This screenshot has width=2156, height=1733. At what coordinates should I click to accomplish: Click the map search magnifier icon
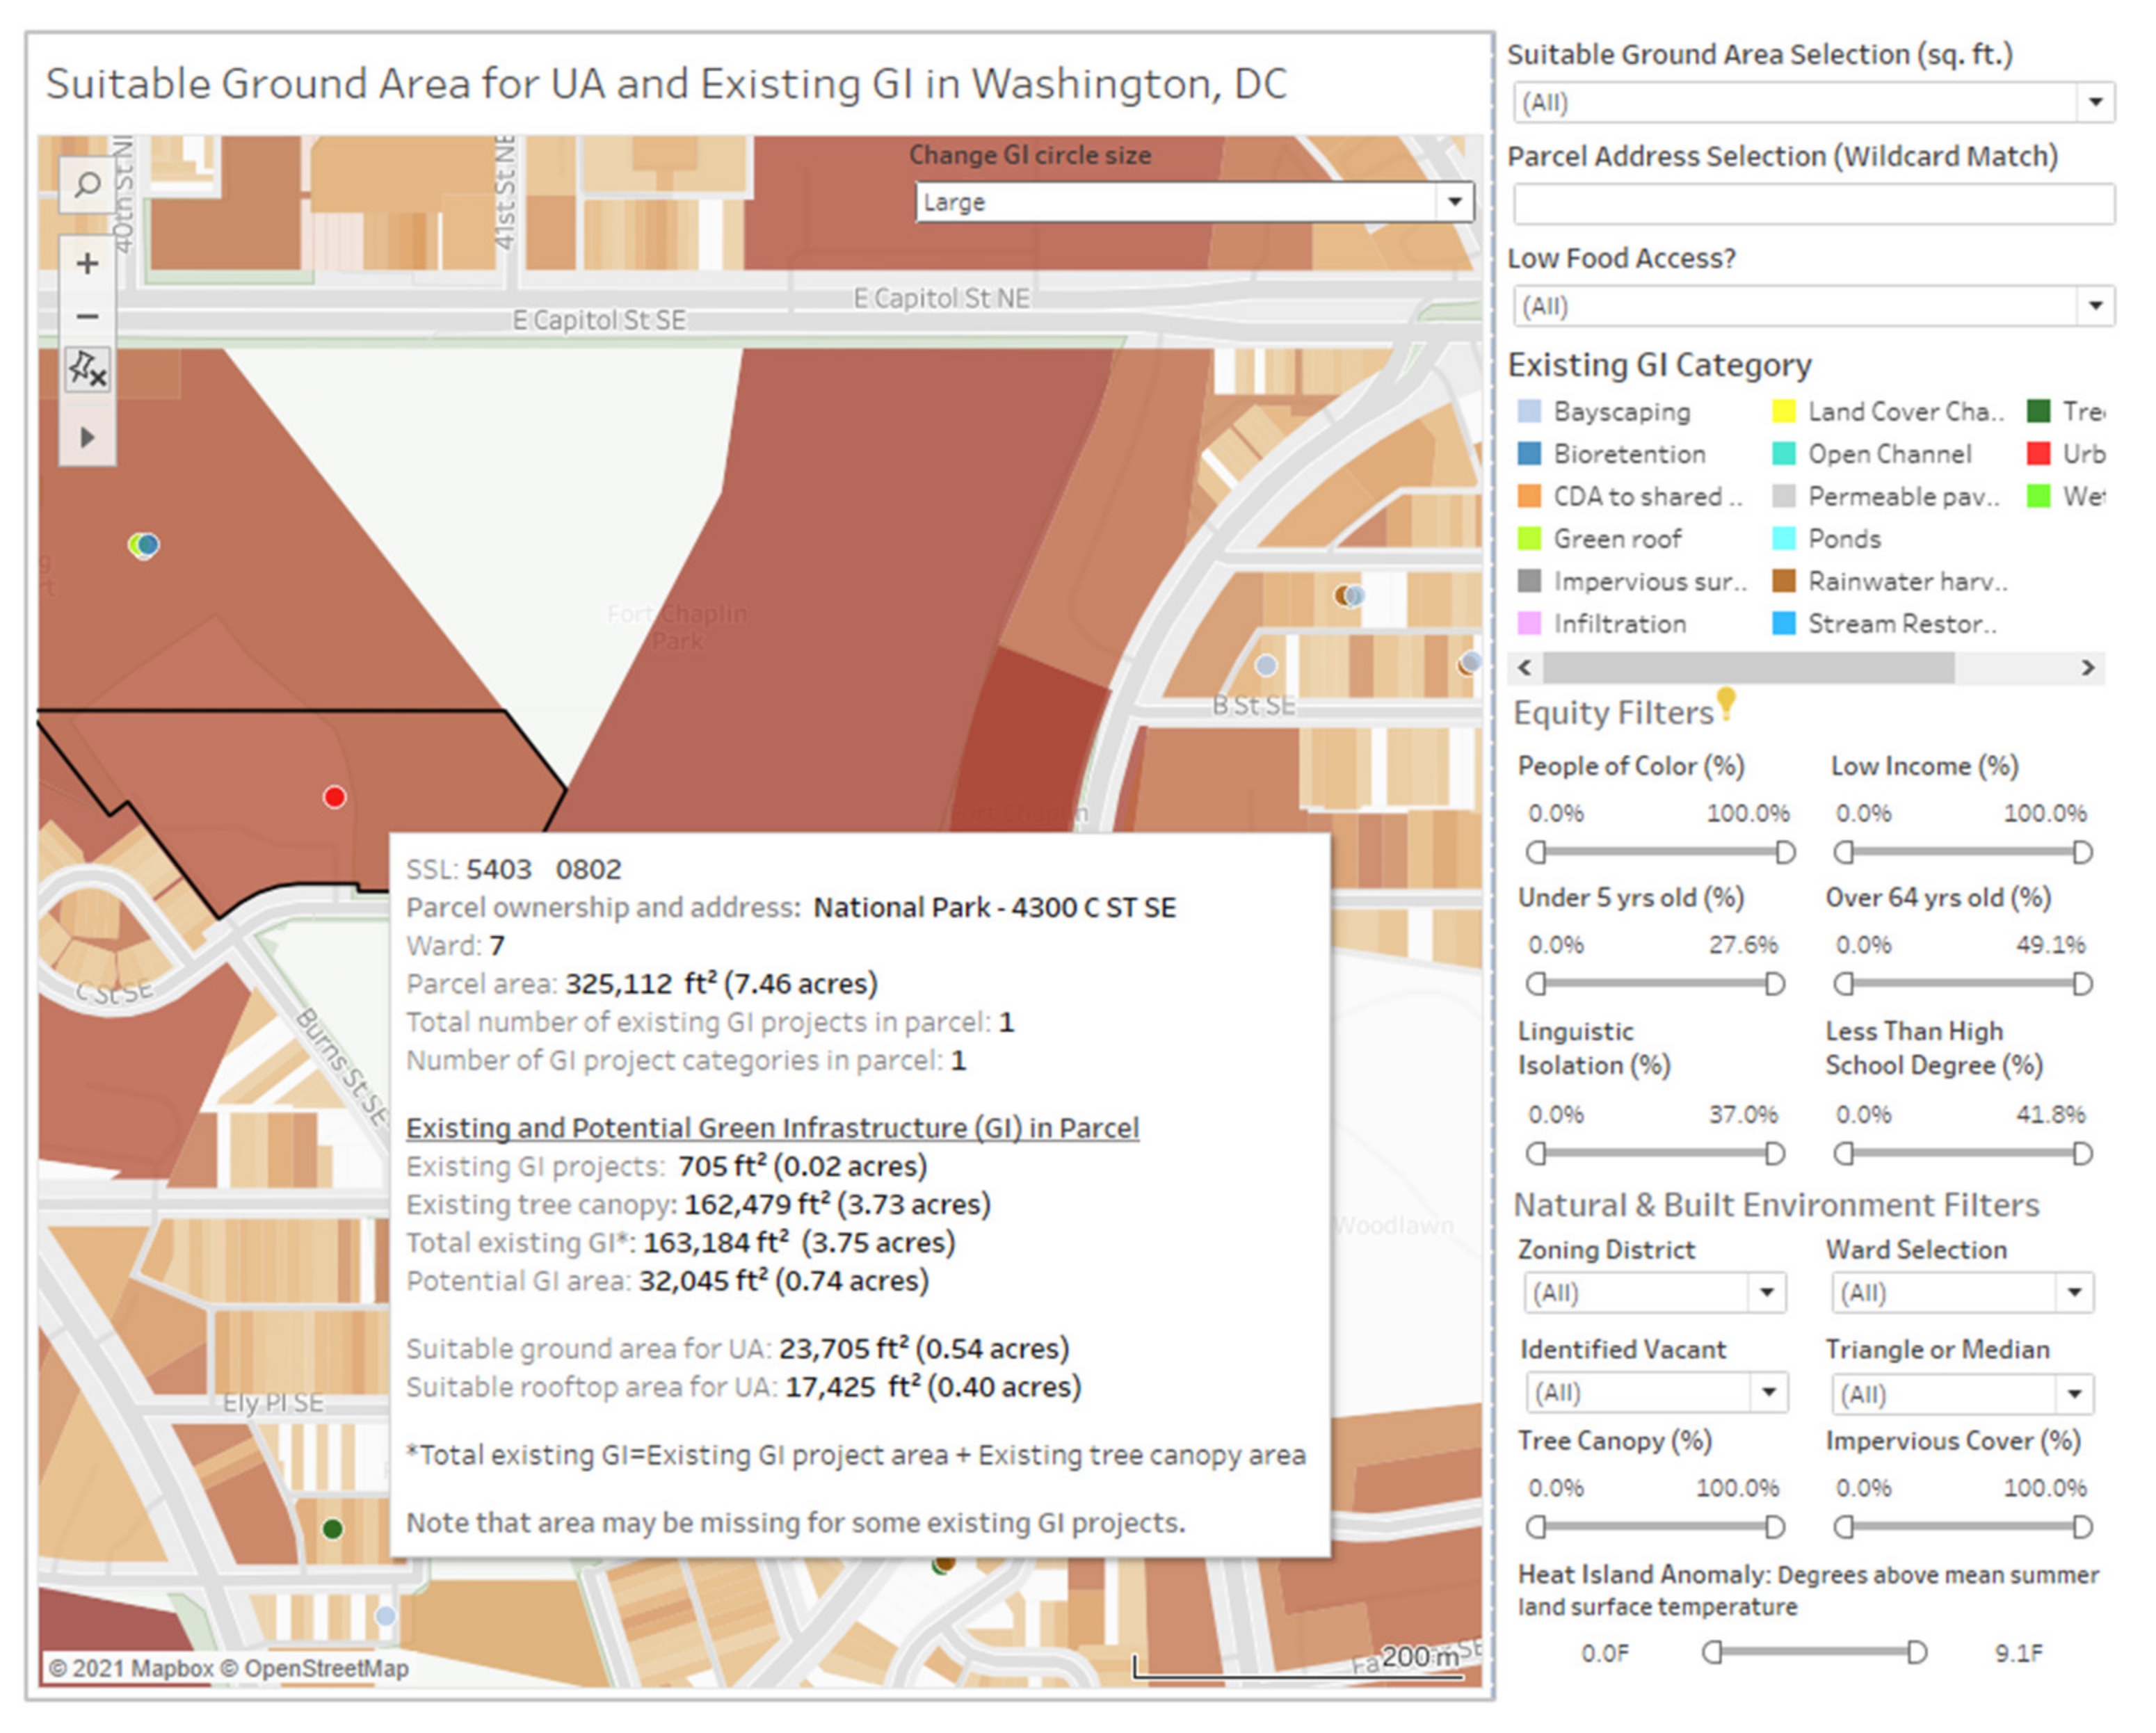(87, 185)
